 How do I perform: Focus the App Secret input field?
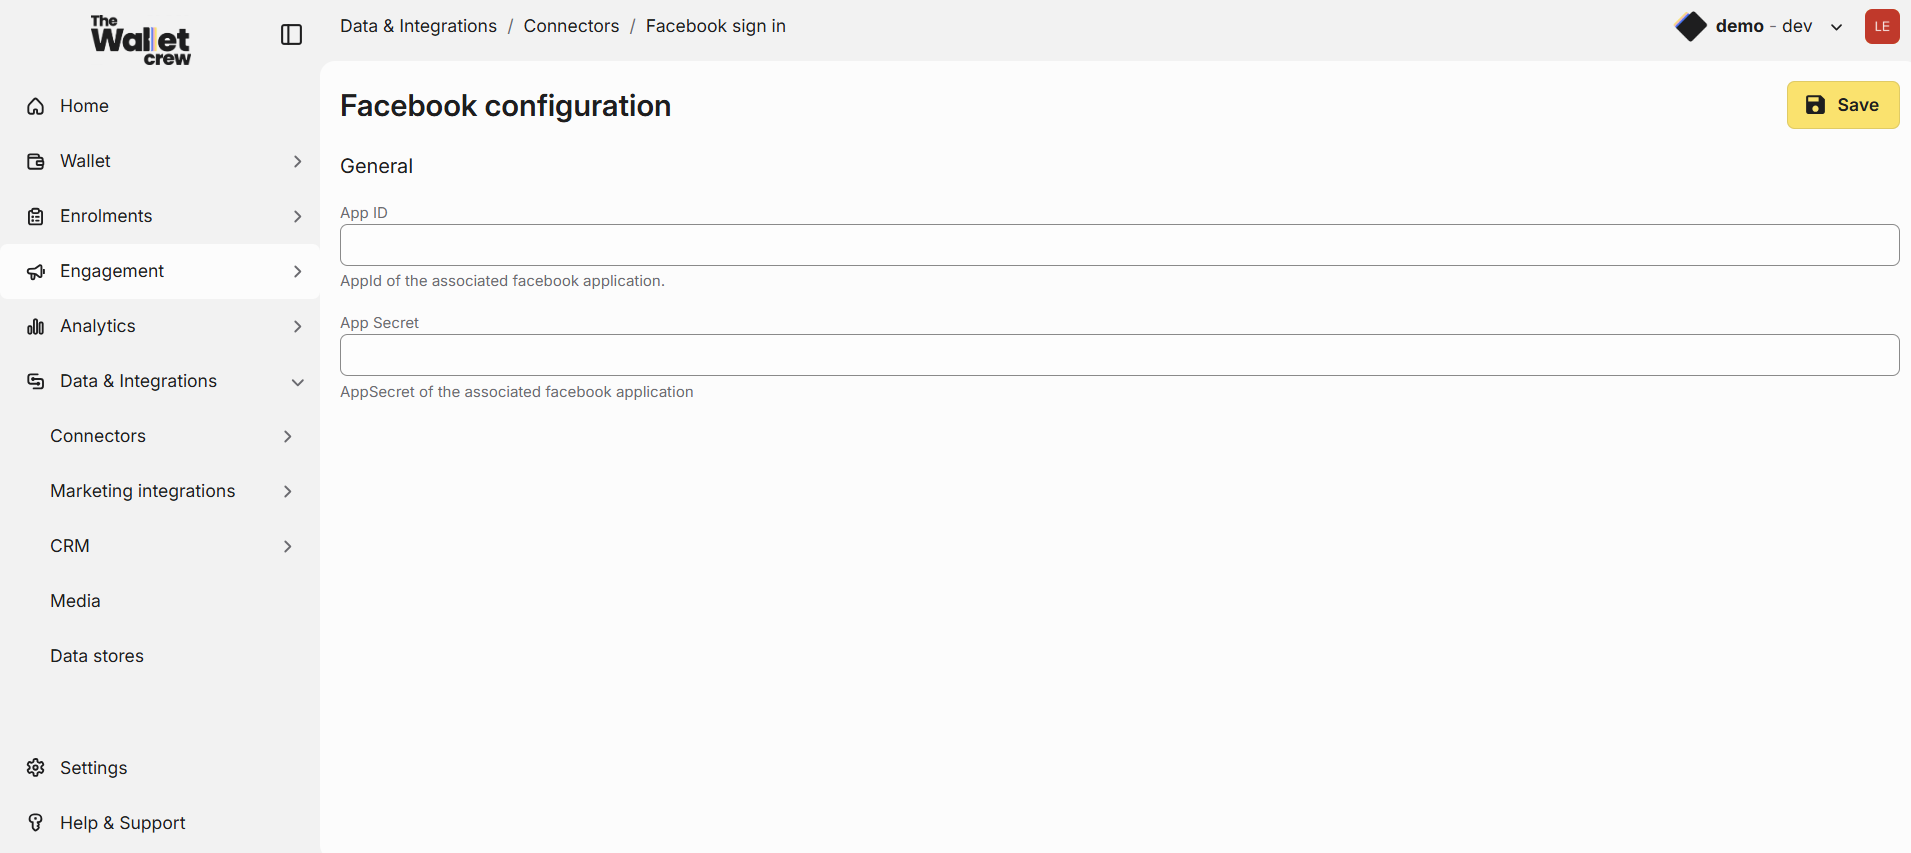click(x=1119, y=355)
